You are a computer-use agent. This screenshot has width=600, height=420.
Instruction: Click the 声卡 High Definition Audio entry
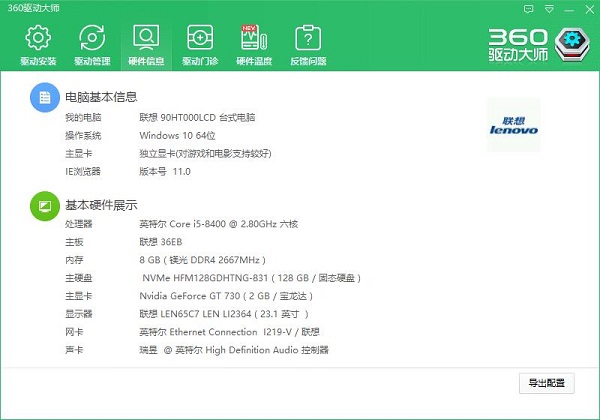[x=234, y=350]
